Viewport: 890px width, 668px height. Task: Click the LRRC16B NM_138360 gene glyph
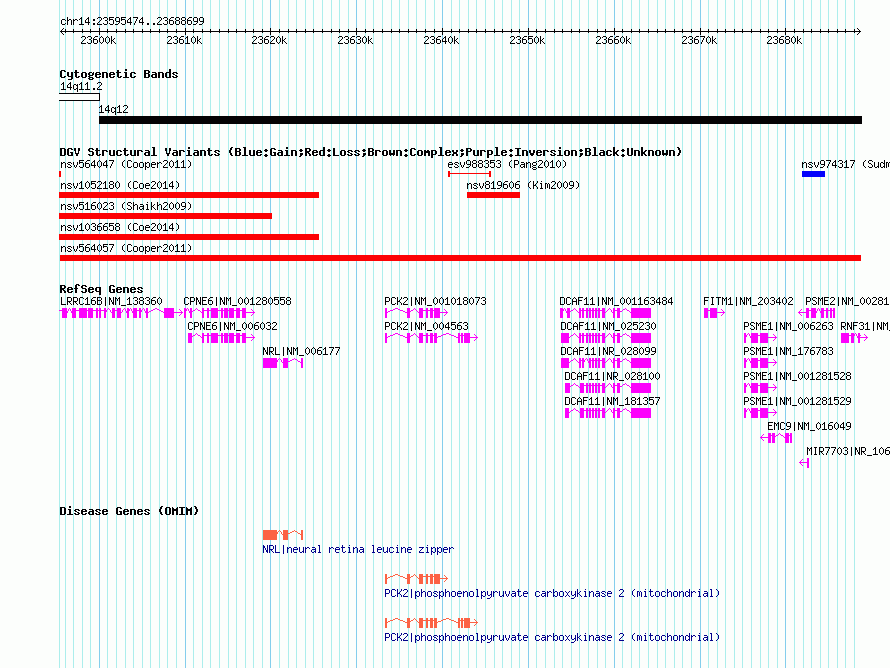121,313
